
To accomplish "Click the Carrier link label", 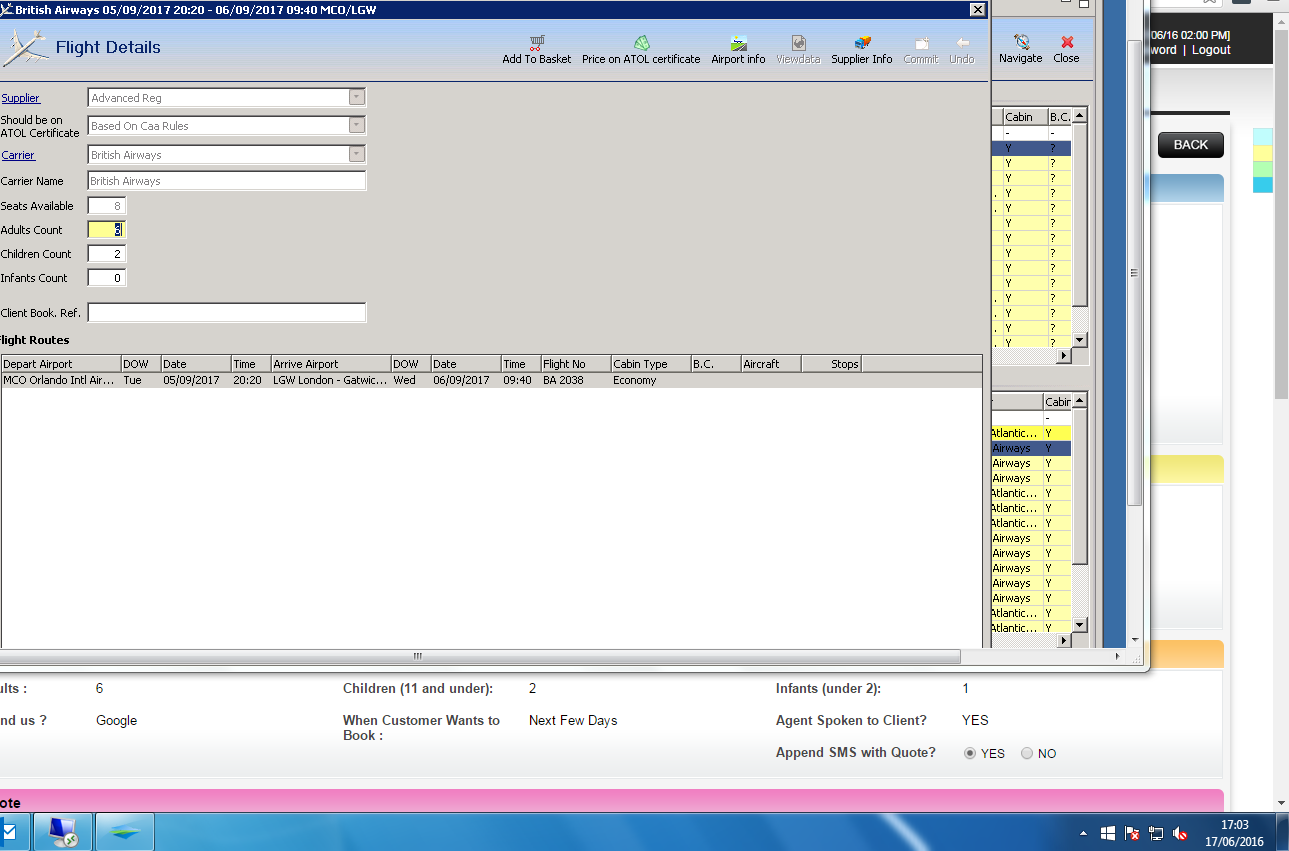I will (18, 155).
